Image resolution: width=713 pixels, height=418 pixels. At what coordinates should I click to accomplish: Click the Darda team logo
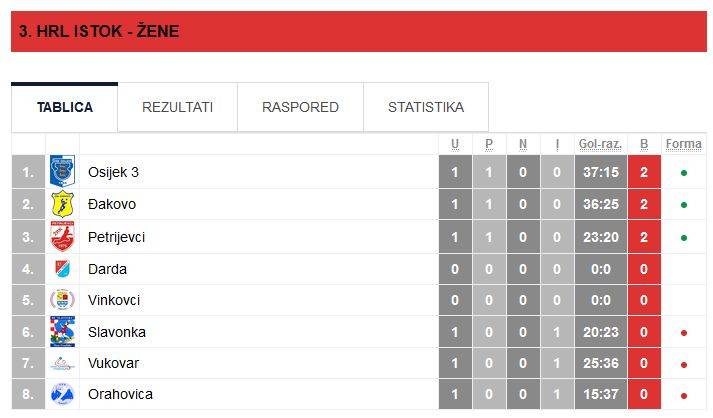[x=62, y=269]
